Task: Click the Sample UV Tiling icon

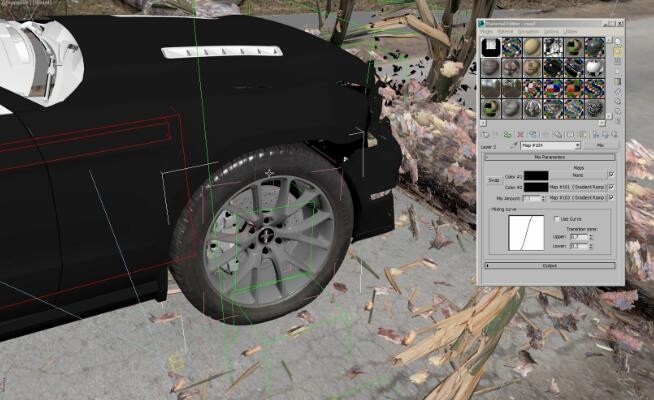Action: pos(618,71)
